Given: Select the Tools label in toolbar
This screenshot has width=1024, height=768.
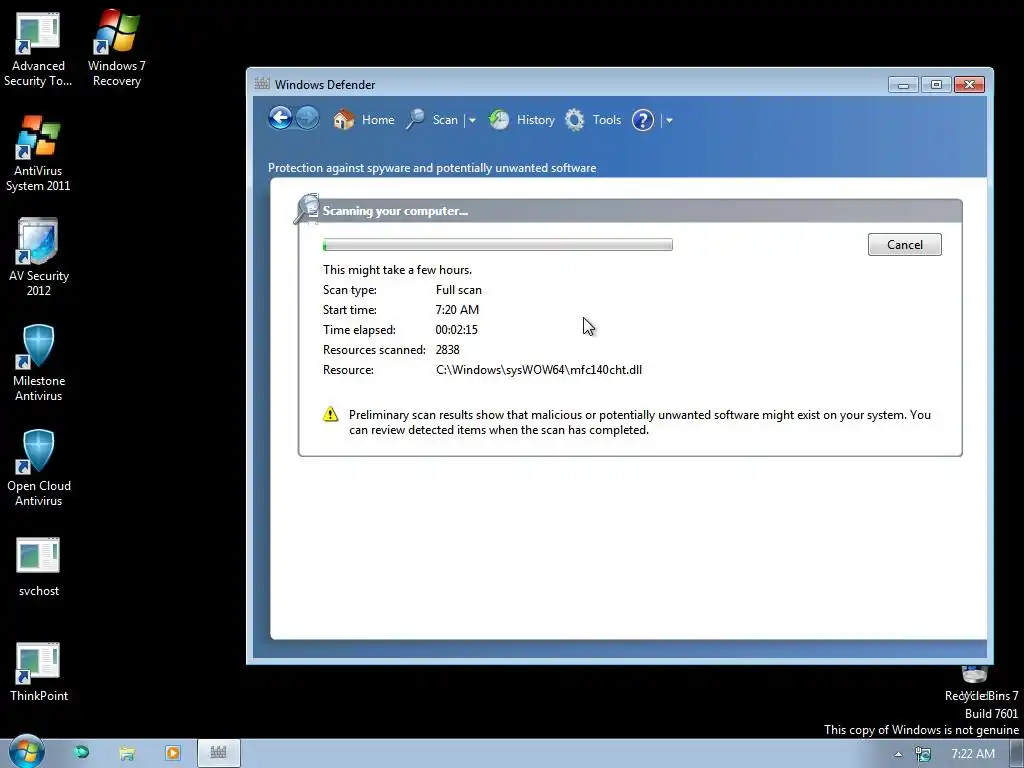Looking at the screenshot, I should (x=607, y=120).
